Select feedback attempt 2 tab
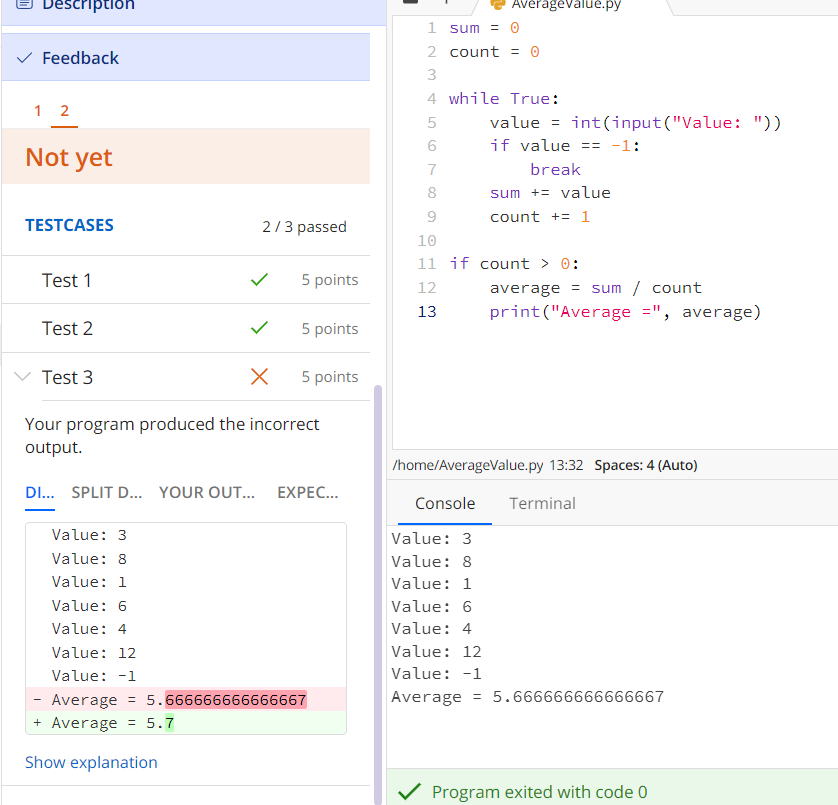 coord(64,111)
